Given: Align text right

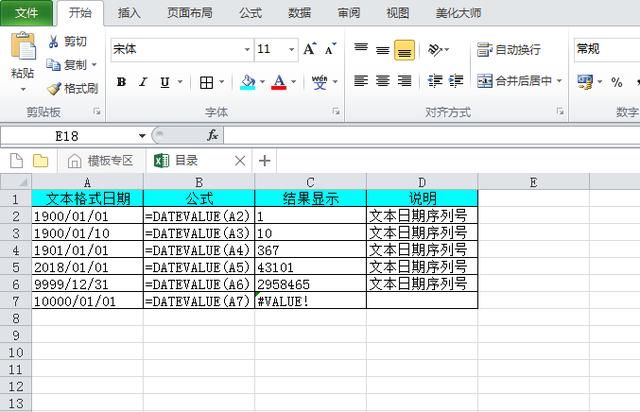Looking at the screenshot, I should 404,81.
